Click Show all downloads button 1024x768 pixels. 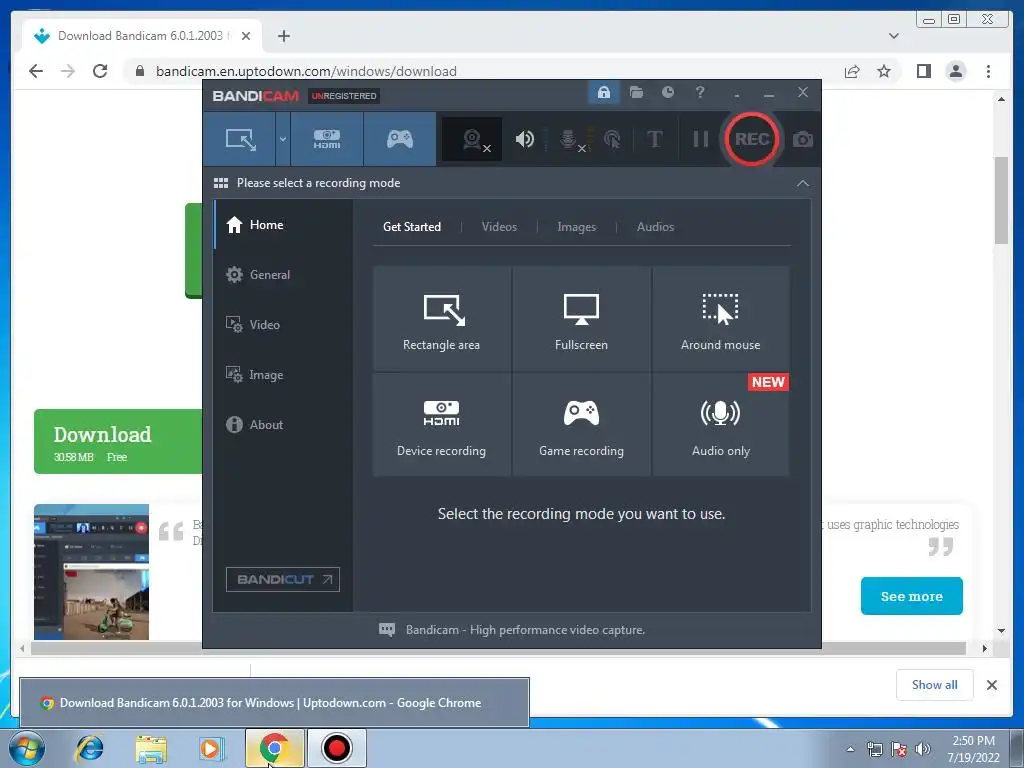[x=935, y=684]
